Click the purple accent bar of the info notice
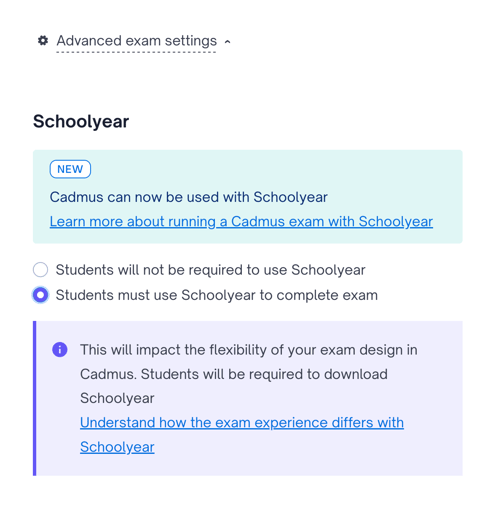498x514 pixels. (x=35, y=398)
